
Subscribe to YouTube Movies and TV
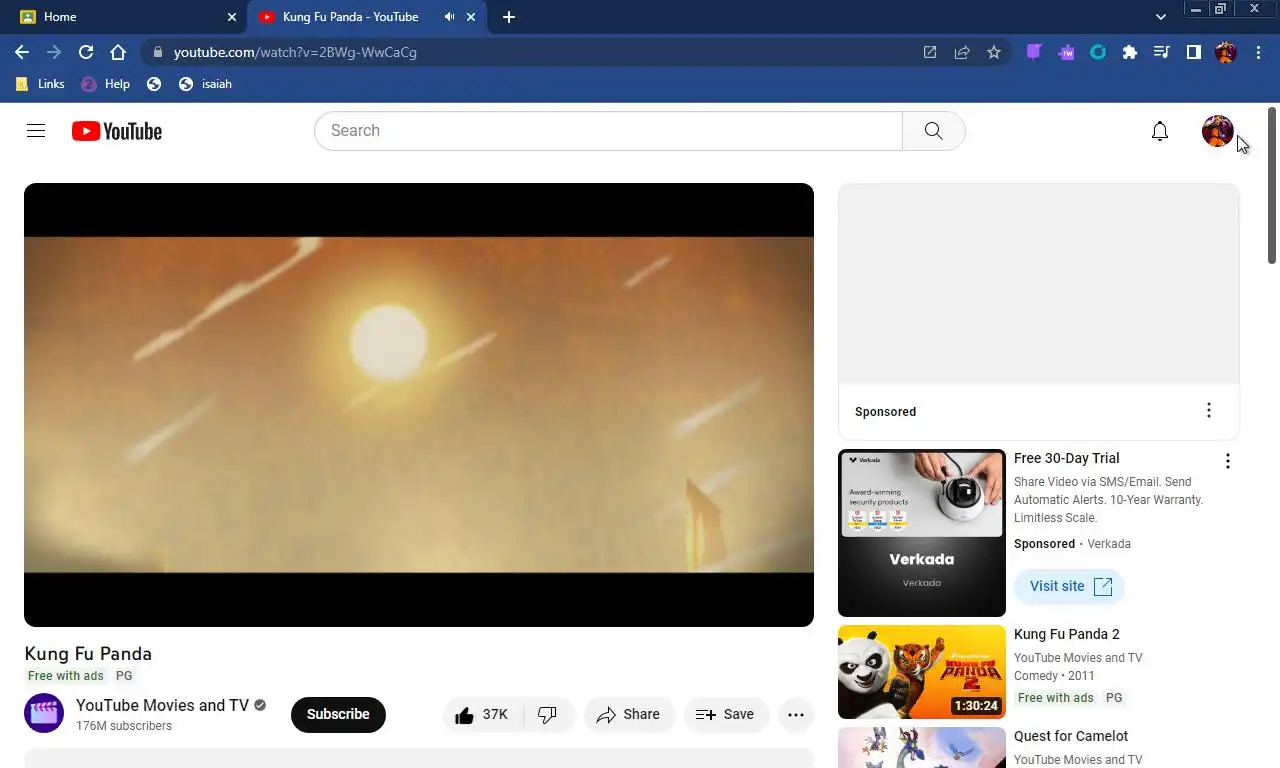click(x=338, y=715)
